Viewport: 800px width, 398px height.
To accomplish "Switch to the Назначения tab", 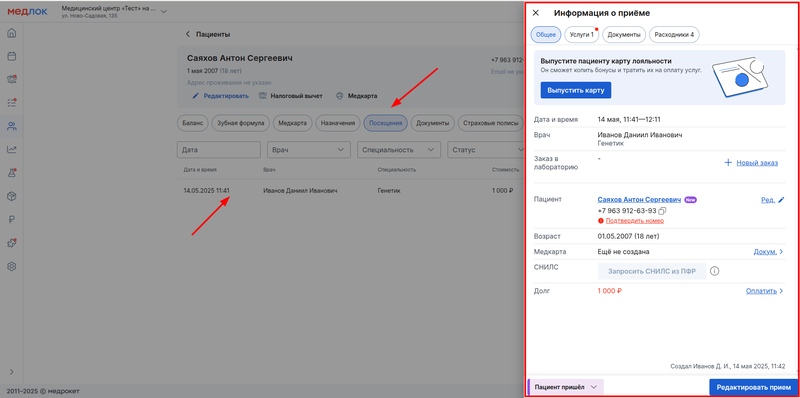I will pos(338,123).
